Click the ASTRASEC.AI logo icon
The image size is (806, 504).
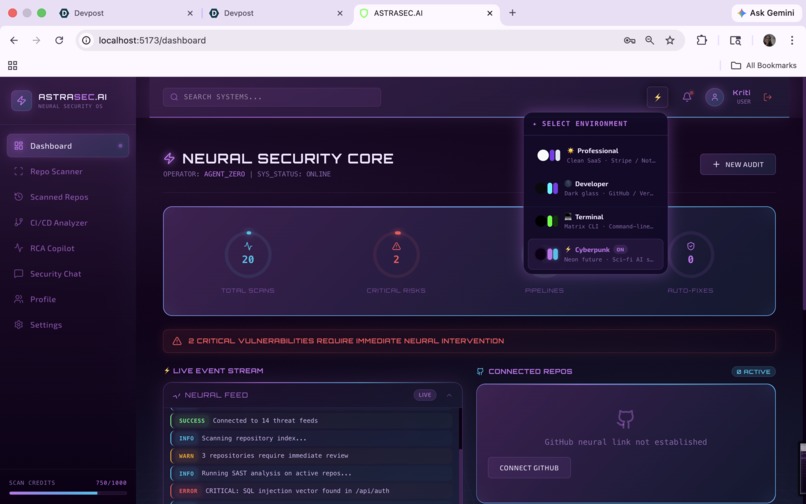(21, 100)
